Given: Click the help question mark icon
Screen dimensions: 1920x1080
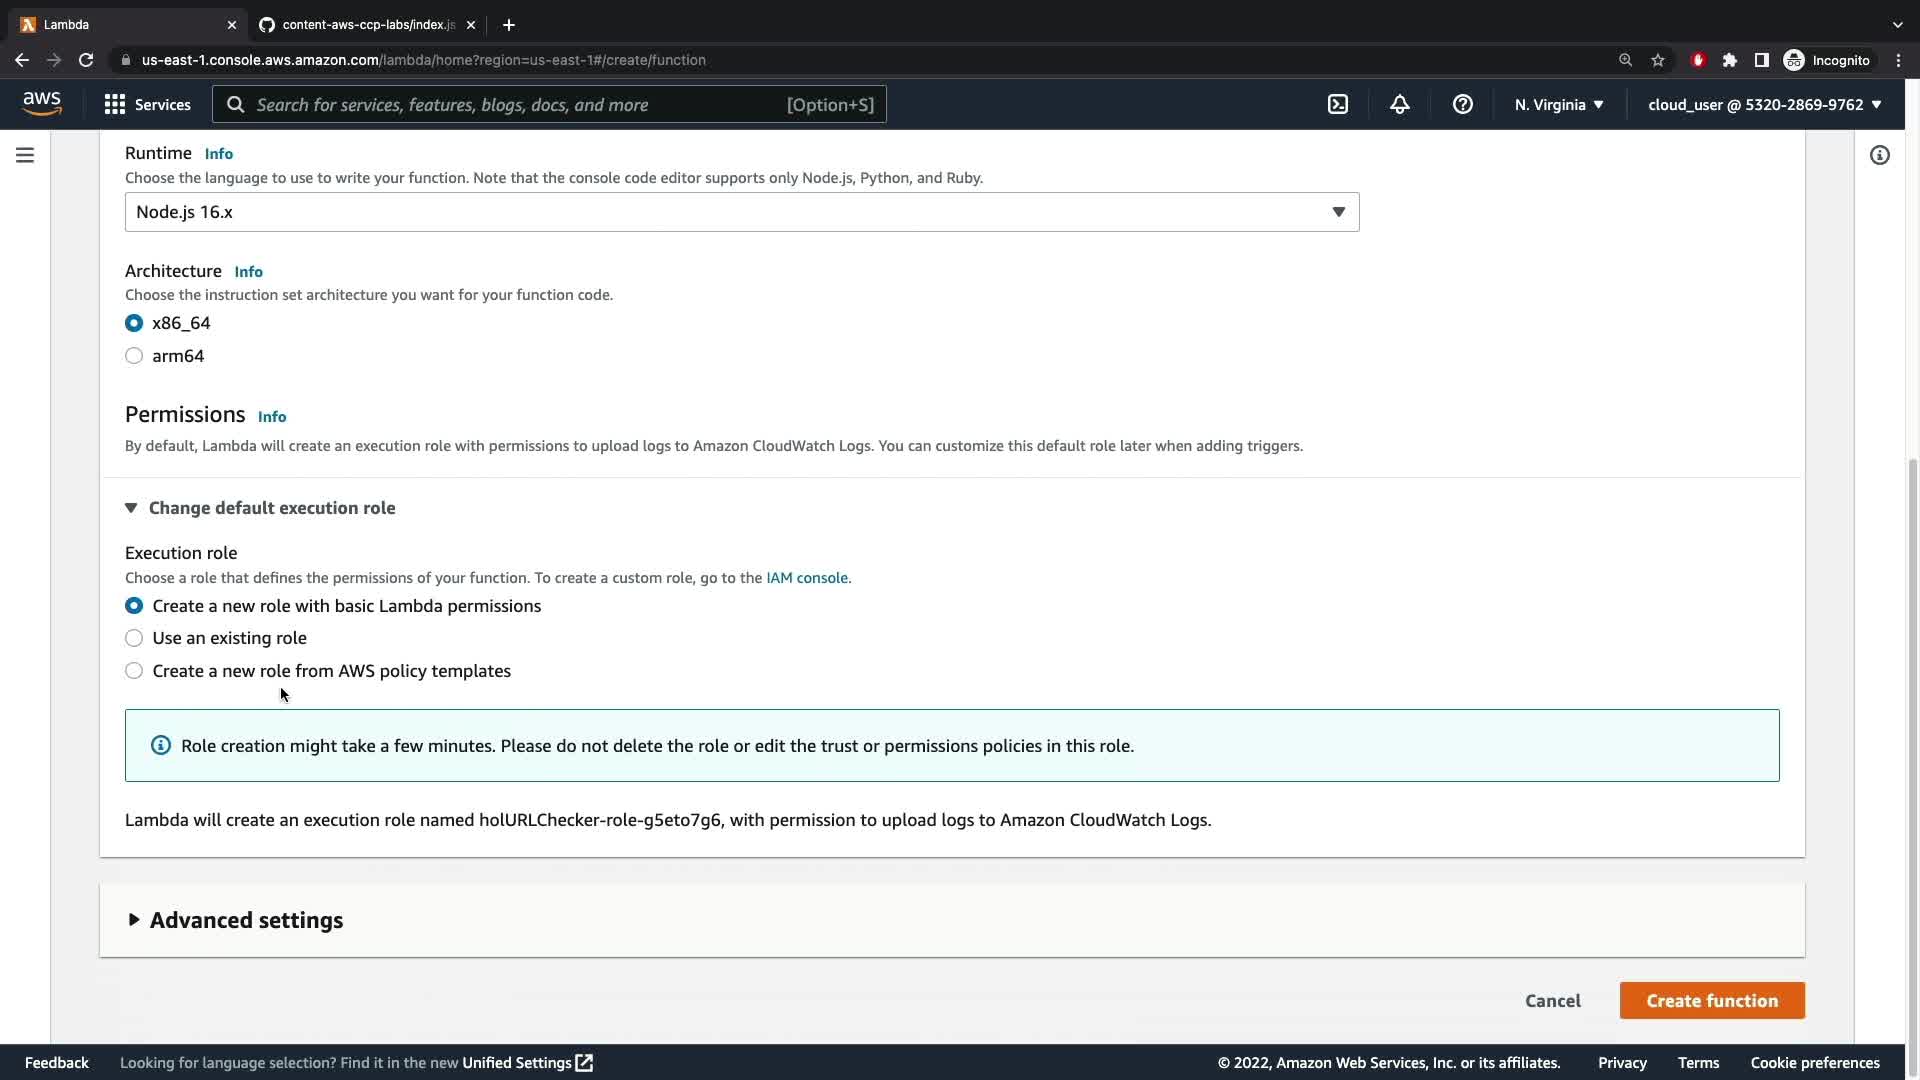Looking at the screenshot, I should coord(1462,104).
